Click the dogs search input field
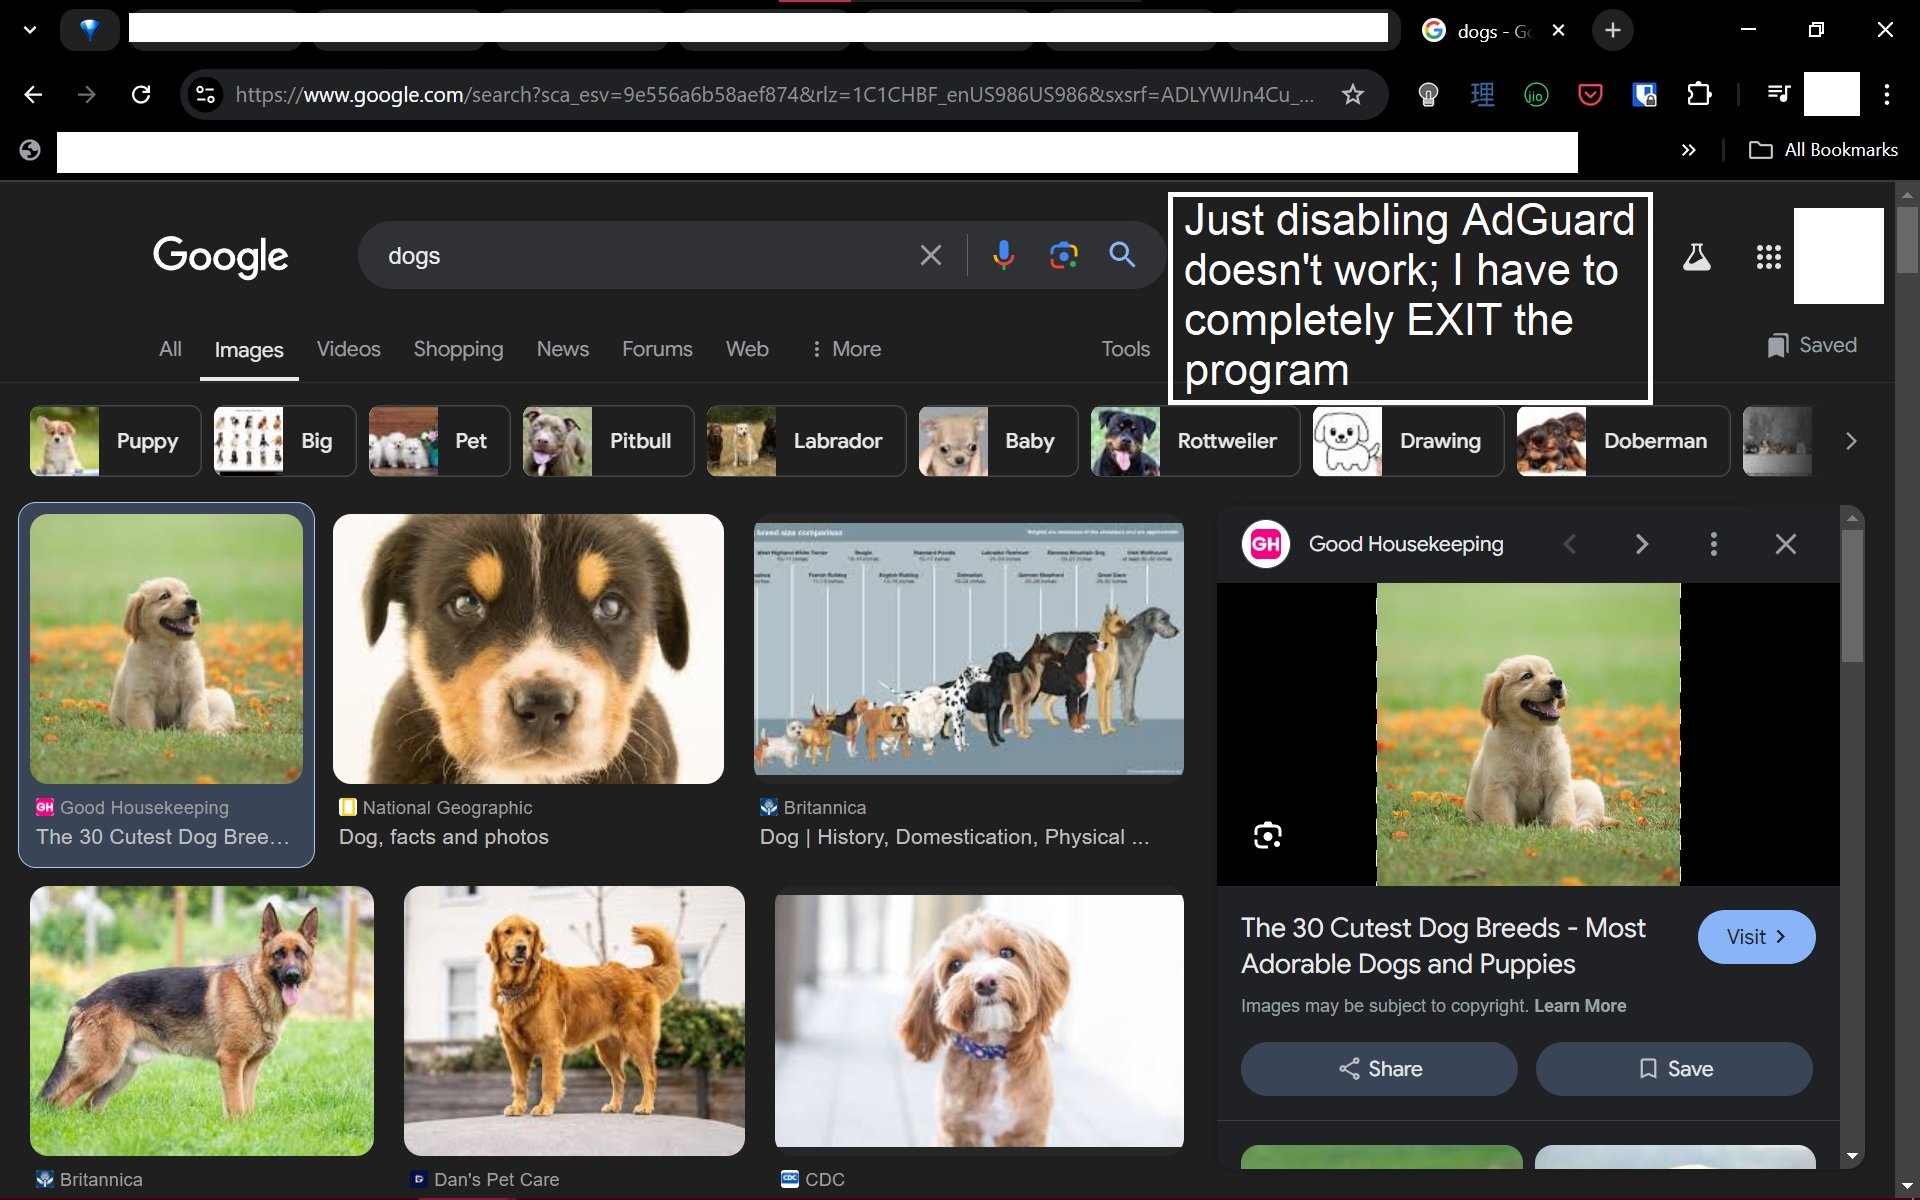The height and width of the screenshot is (1200, 1920). [640, 256]
